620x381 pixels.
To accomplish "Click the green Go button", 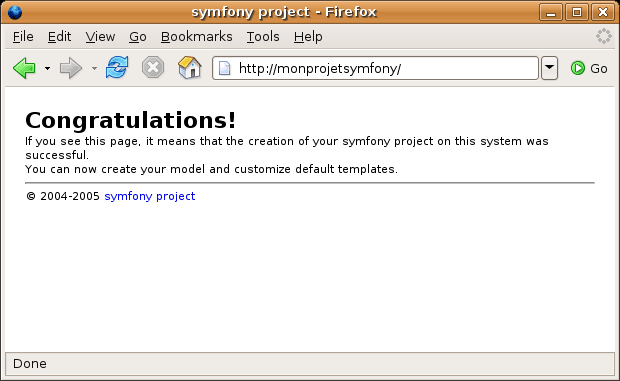I will click(589, 68).
